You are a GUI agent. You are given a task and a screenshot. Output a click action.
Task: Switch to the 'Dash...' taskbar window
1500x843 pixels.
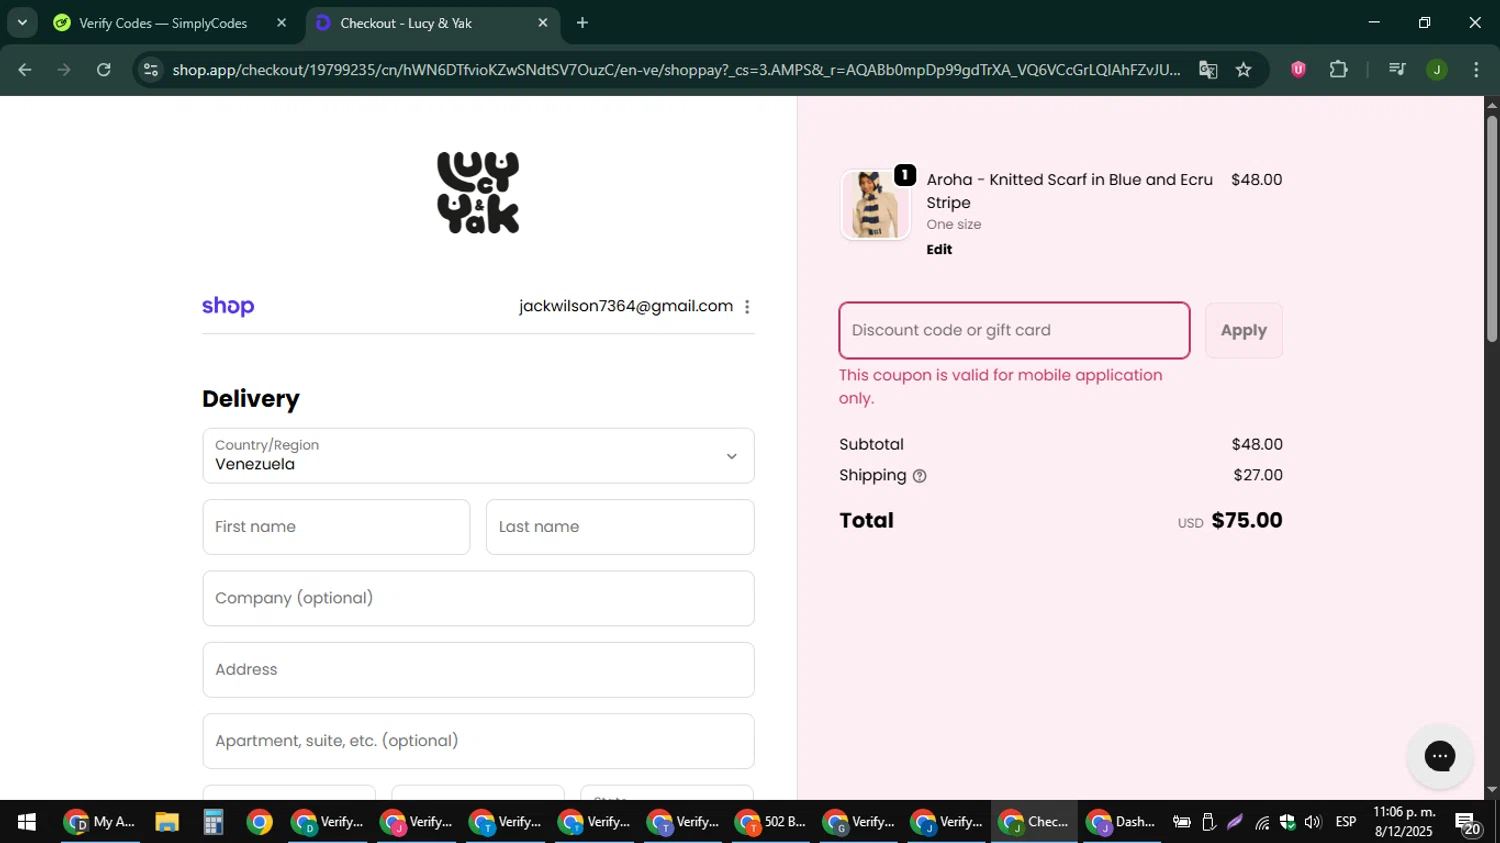point(1121,822)
